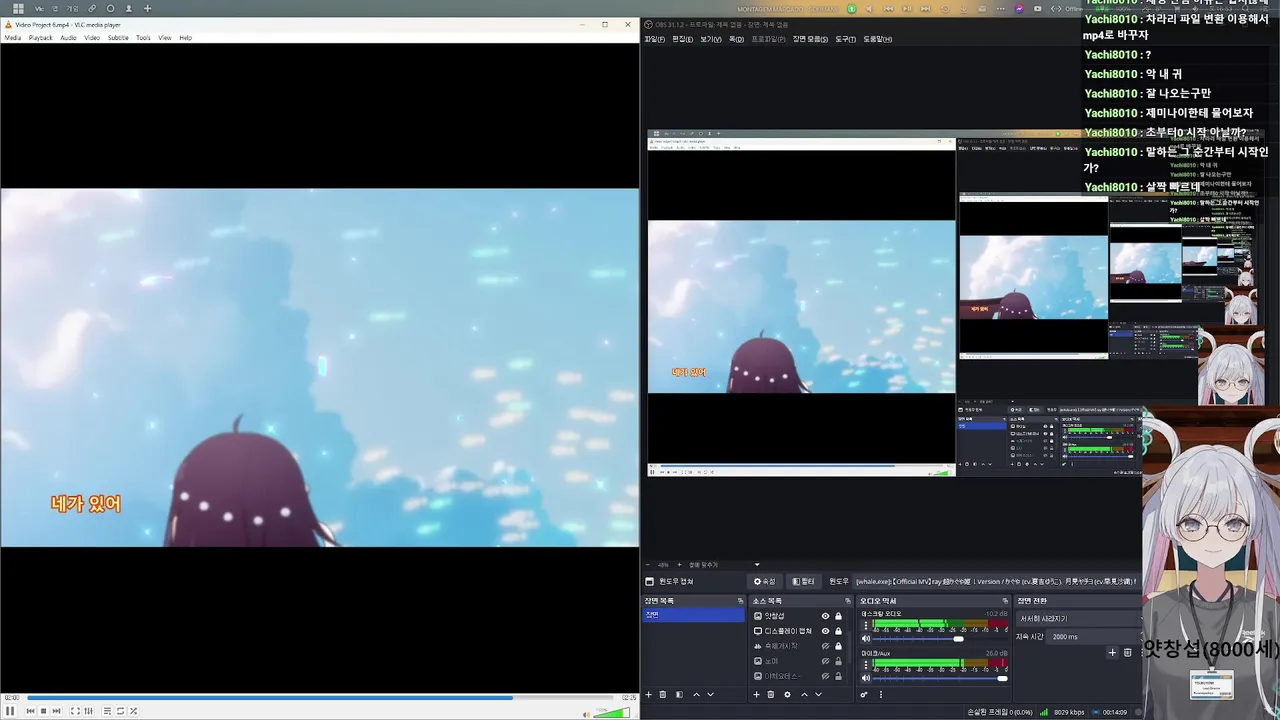Toggle lock on 노이 source
The height and width of the screenshot is (720, 1280).
pos(838,661)
